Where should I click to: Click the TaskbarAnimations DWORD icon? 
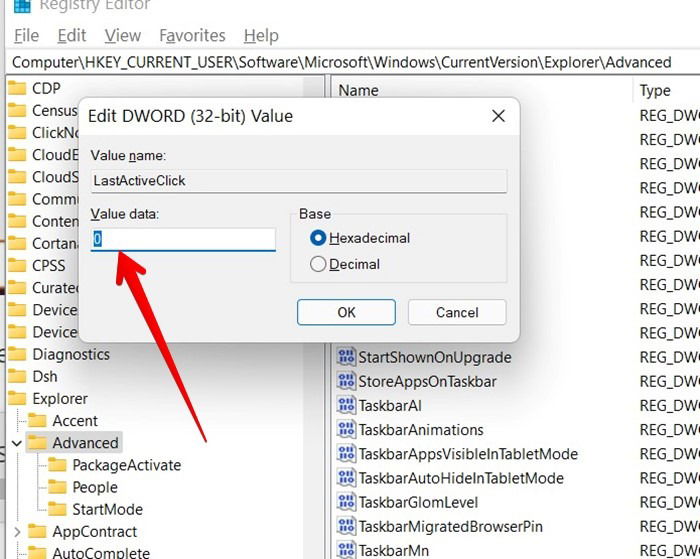pyautogui.click(x=346, y=429)
